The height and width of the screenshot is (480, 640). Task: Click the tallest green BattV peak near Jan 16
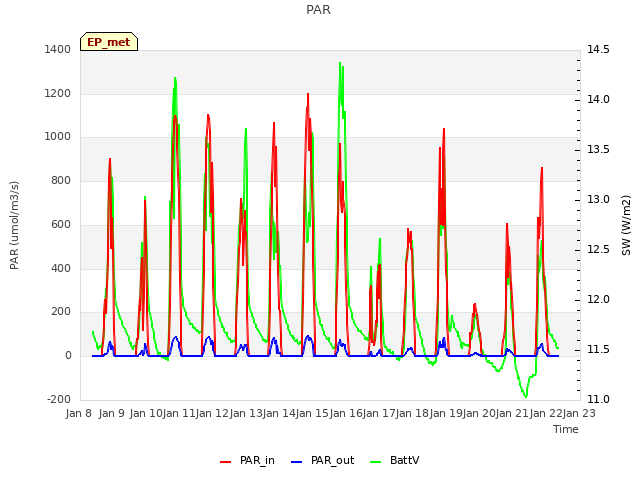tap(340, 64)
